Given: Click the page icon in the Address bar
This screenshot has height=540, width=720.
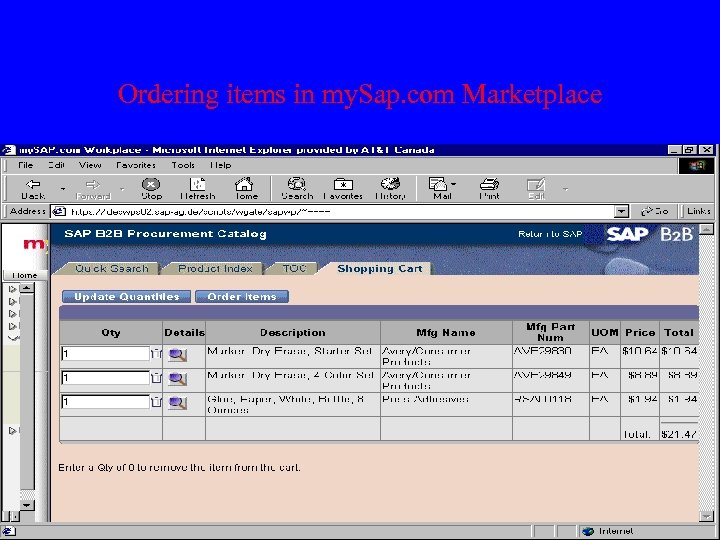Looking at the screenshot, I should point(59,211).
